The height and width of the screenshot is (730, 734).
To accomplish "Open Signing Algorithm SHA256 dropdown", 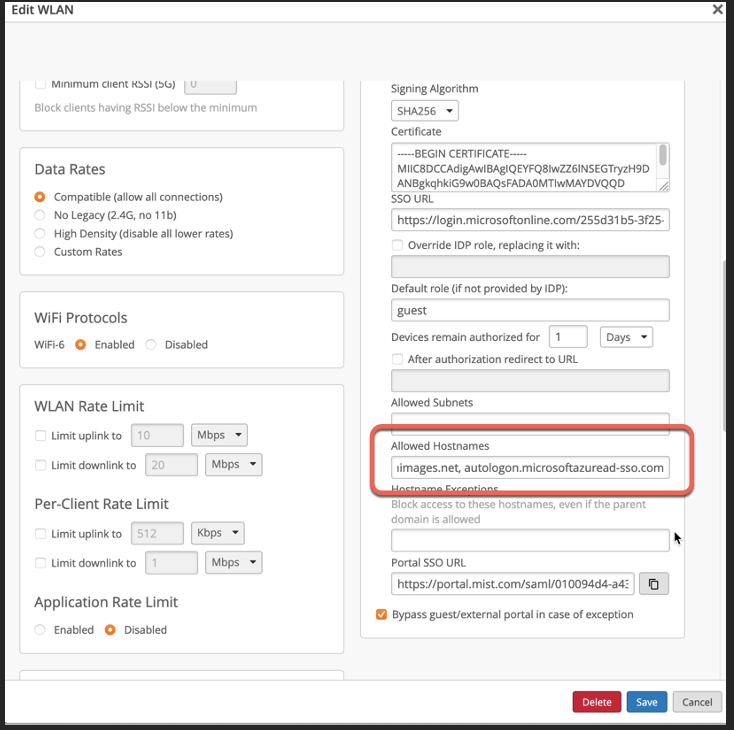I will pyautogui.click(x=424, y=111).
